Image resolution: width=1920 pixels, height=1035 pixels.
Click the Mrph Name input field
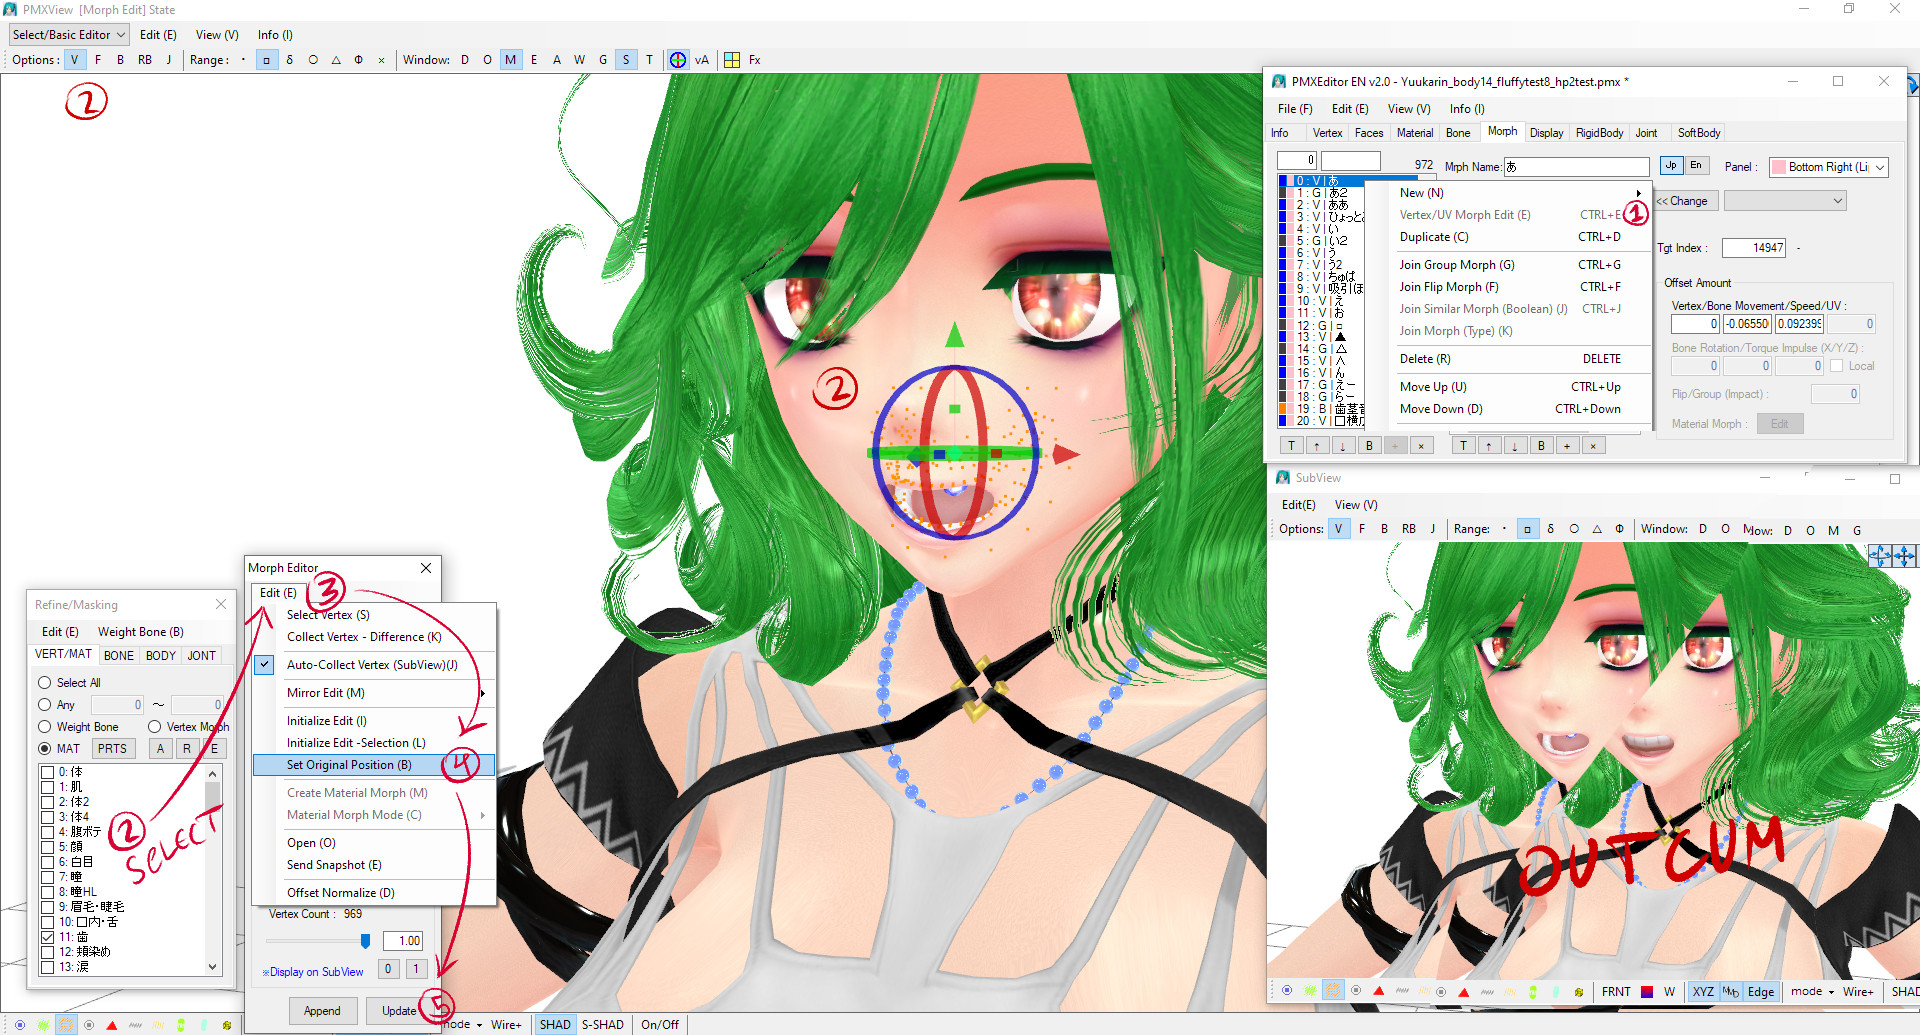[1577, 167]
